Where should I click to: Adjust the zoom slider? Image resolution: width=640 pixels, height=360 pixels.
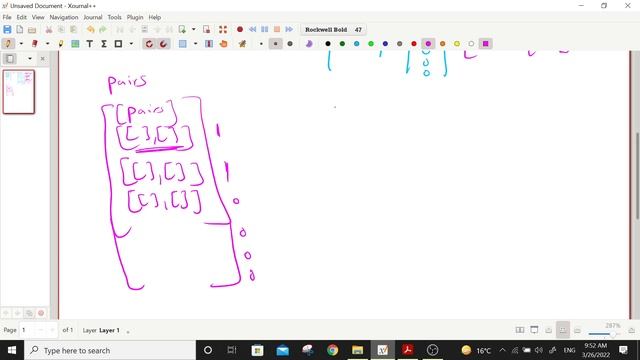[604, 334]
